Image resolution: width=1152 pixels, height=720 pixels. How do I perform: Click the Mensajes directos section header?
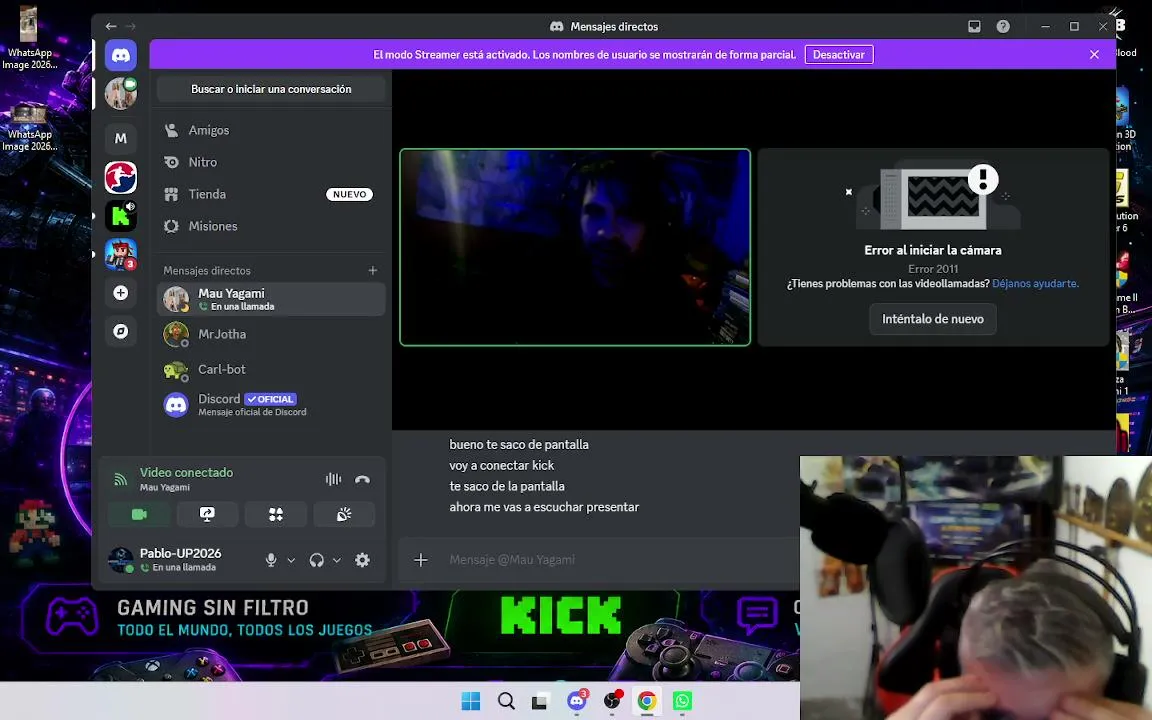pos(206,270)
